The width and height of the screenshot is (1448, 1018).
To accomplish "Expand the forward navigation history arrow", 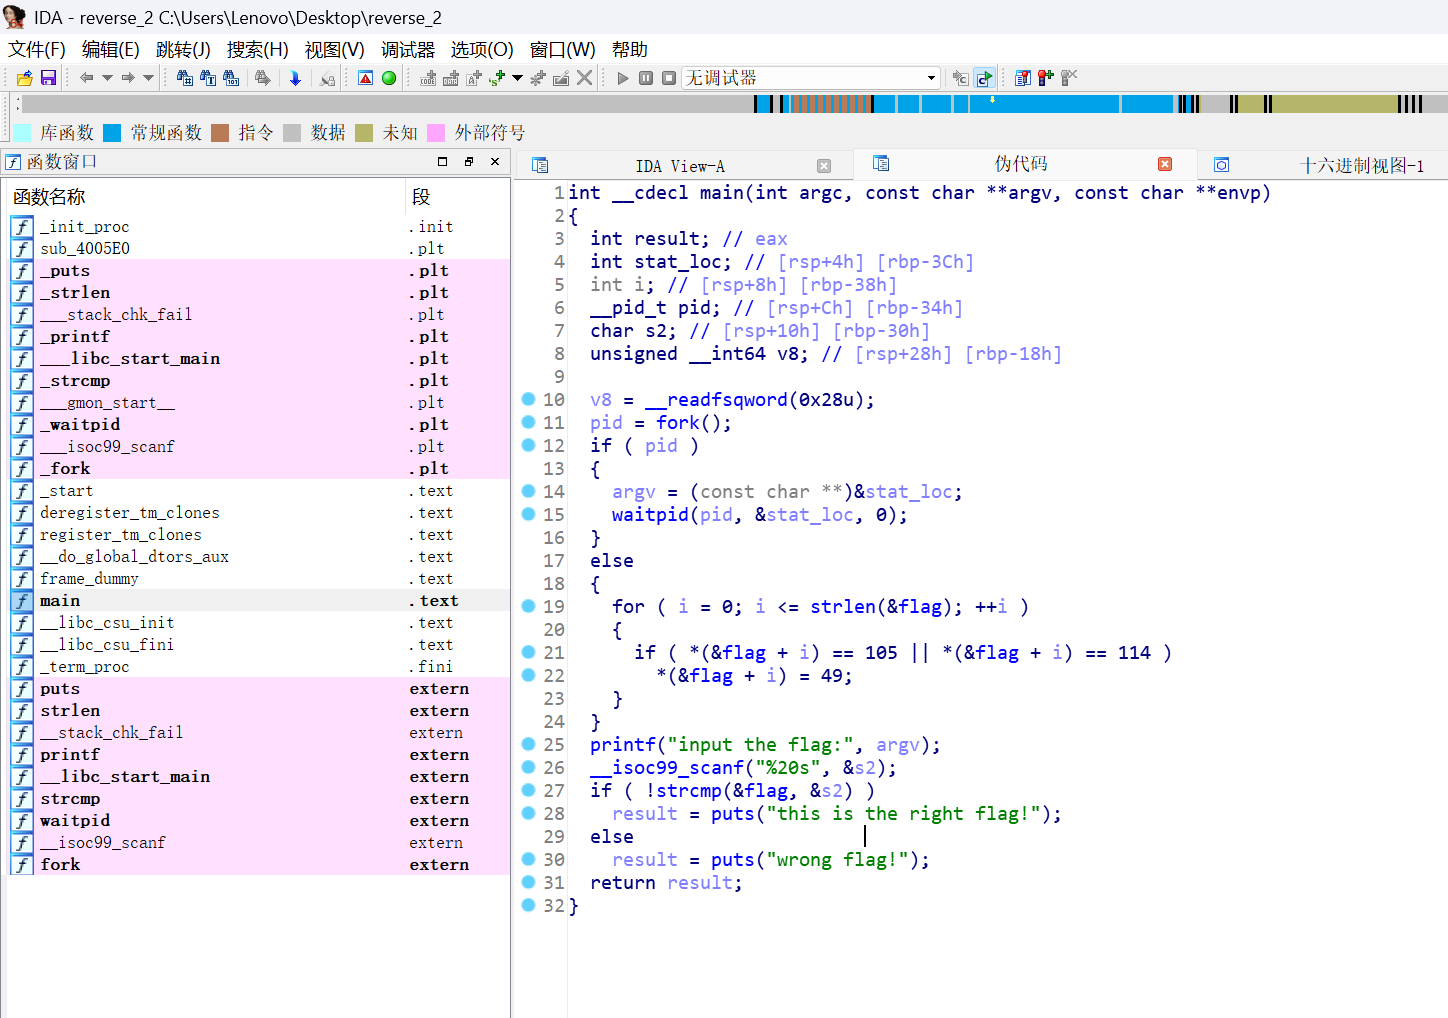I will 149,78.
